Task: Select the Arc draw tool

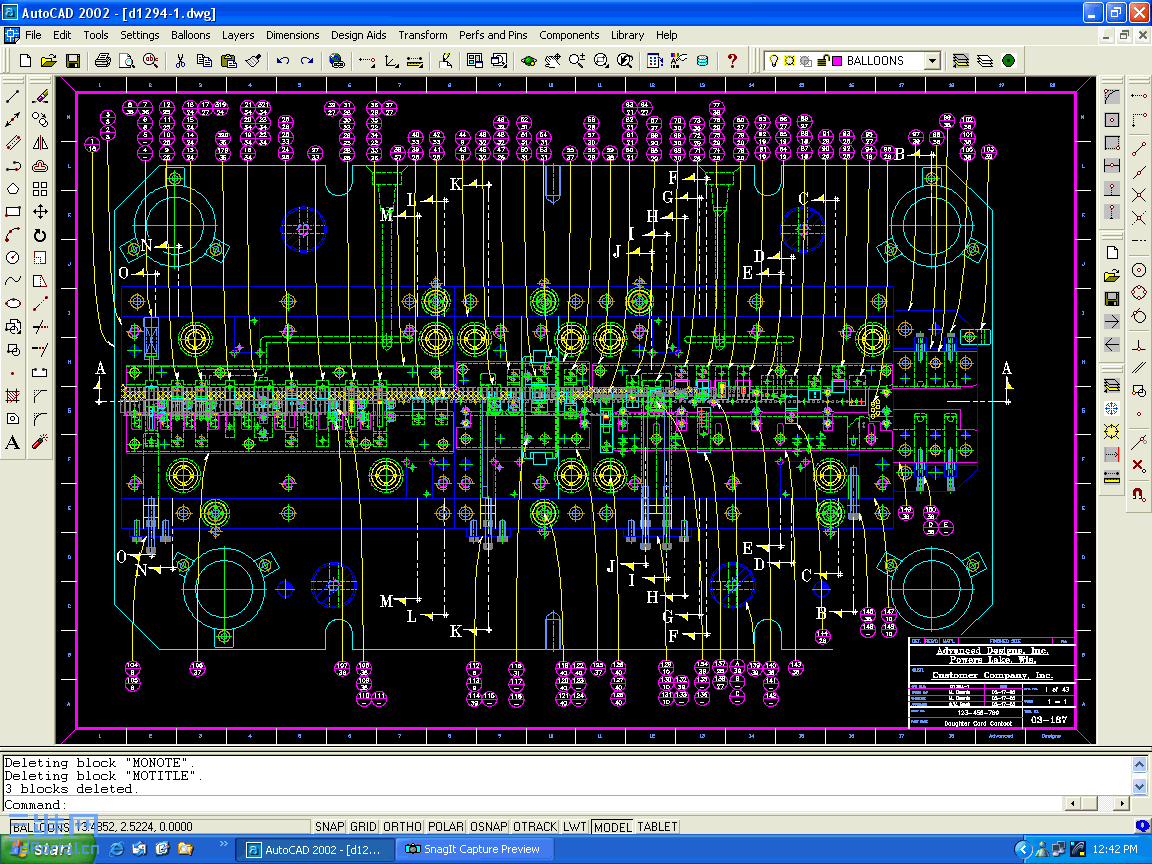Action: coord(12,234)
